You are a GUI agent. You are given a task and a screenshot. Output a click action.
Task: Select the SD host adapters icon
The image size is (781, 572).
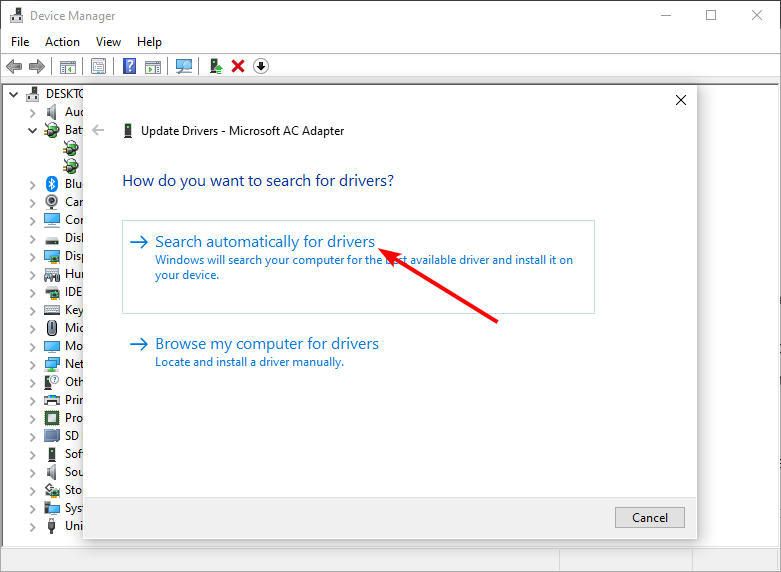tap(52, 435)
